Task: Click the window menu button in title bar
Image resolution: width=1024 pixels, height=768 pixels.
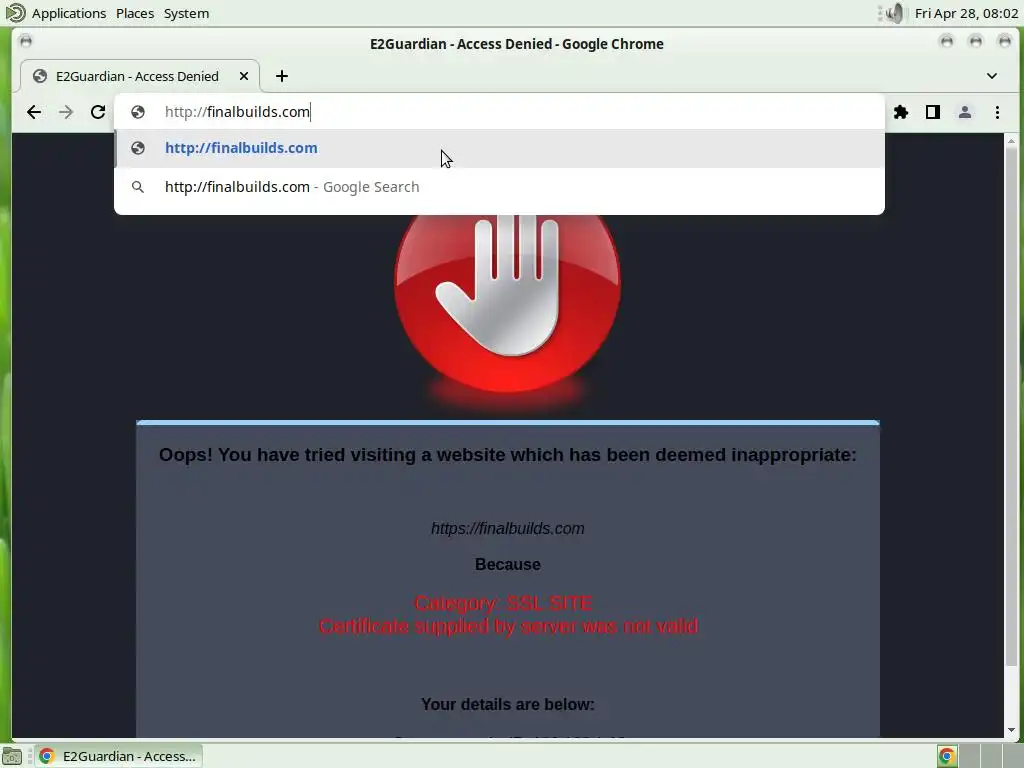Action: [x=25, y=42]
